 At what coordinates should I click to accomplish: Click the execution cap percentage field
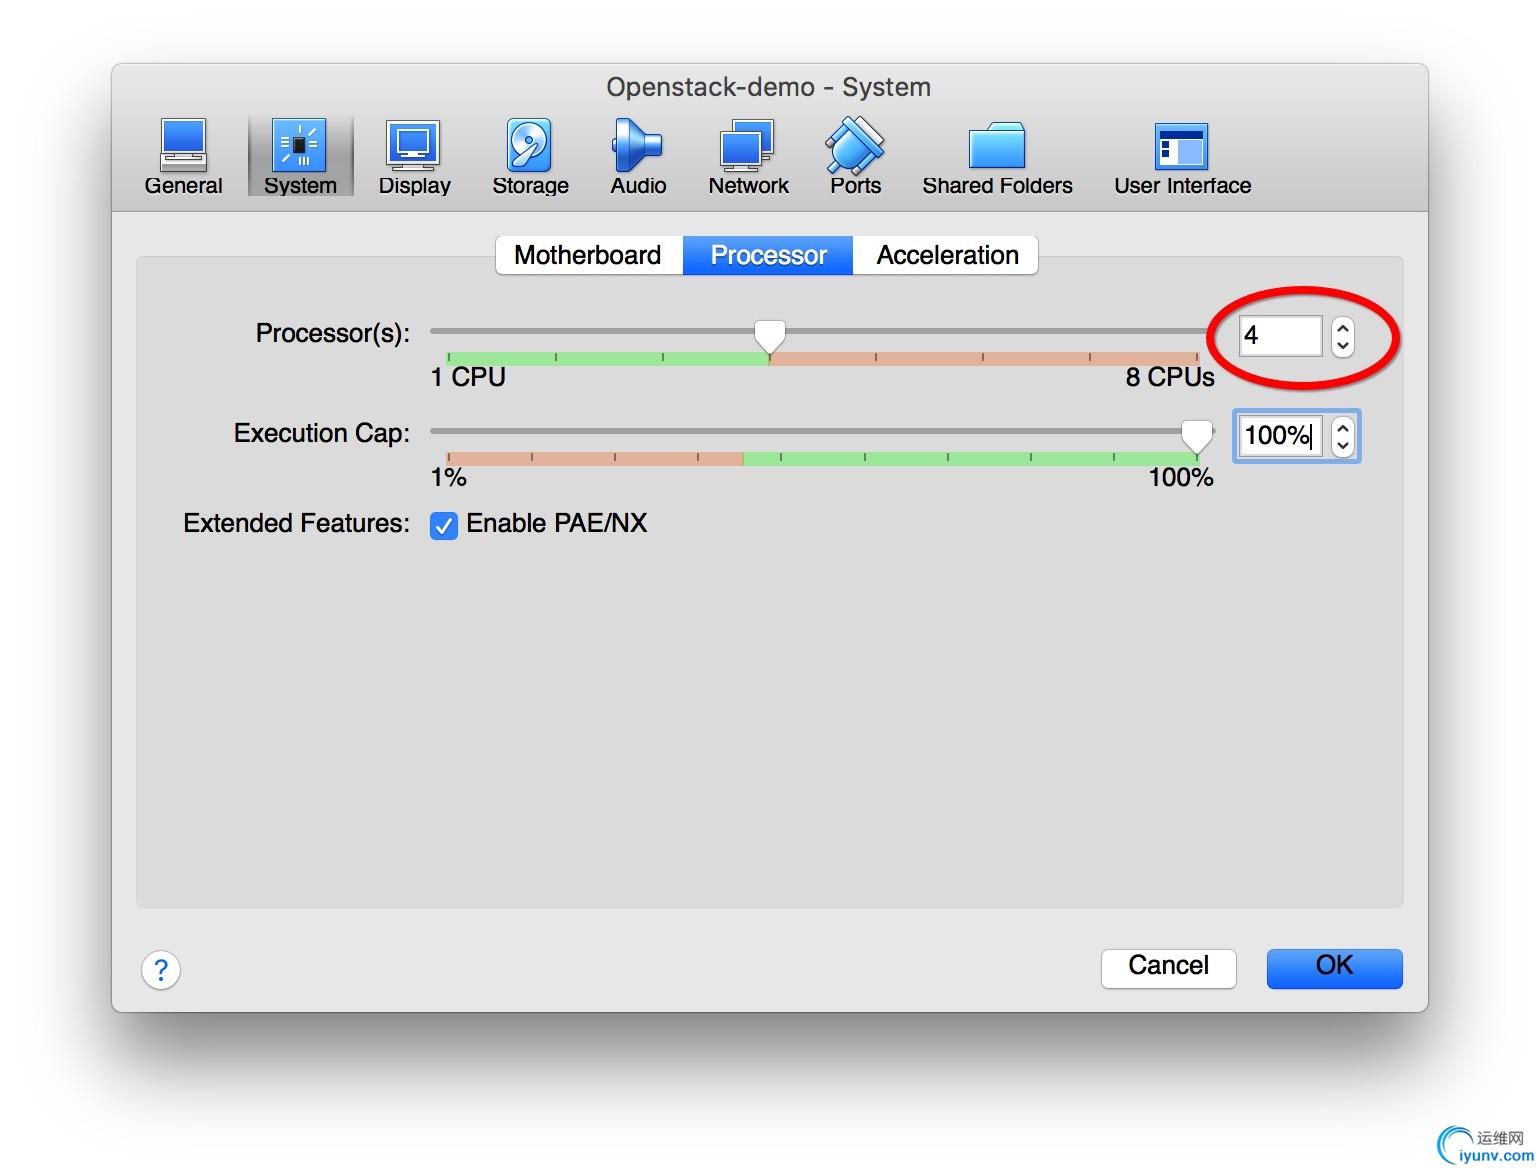pos(1280,435)
